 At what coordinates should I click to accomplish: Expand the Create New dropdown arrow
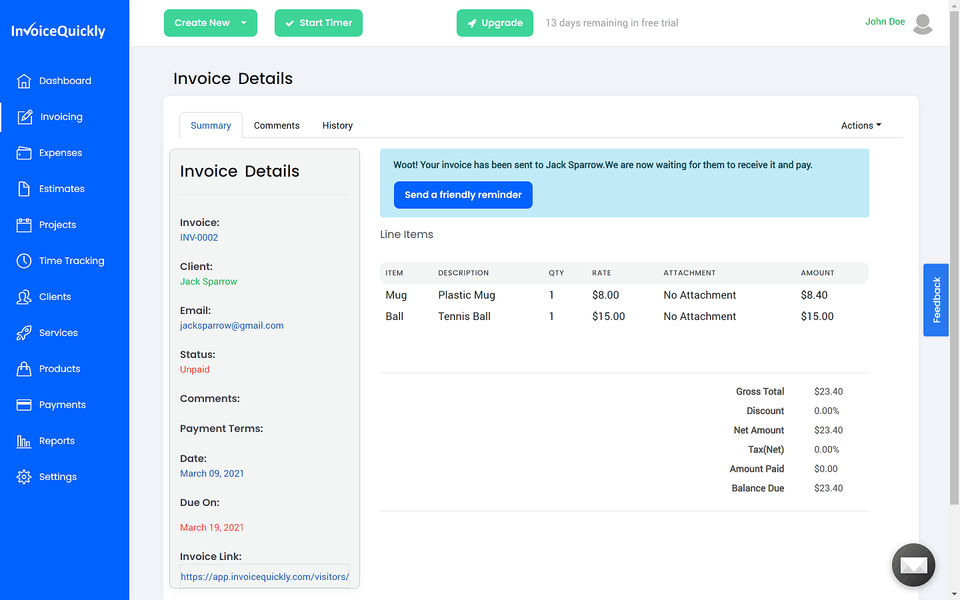[244, 23]
